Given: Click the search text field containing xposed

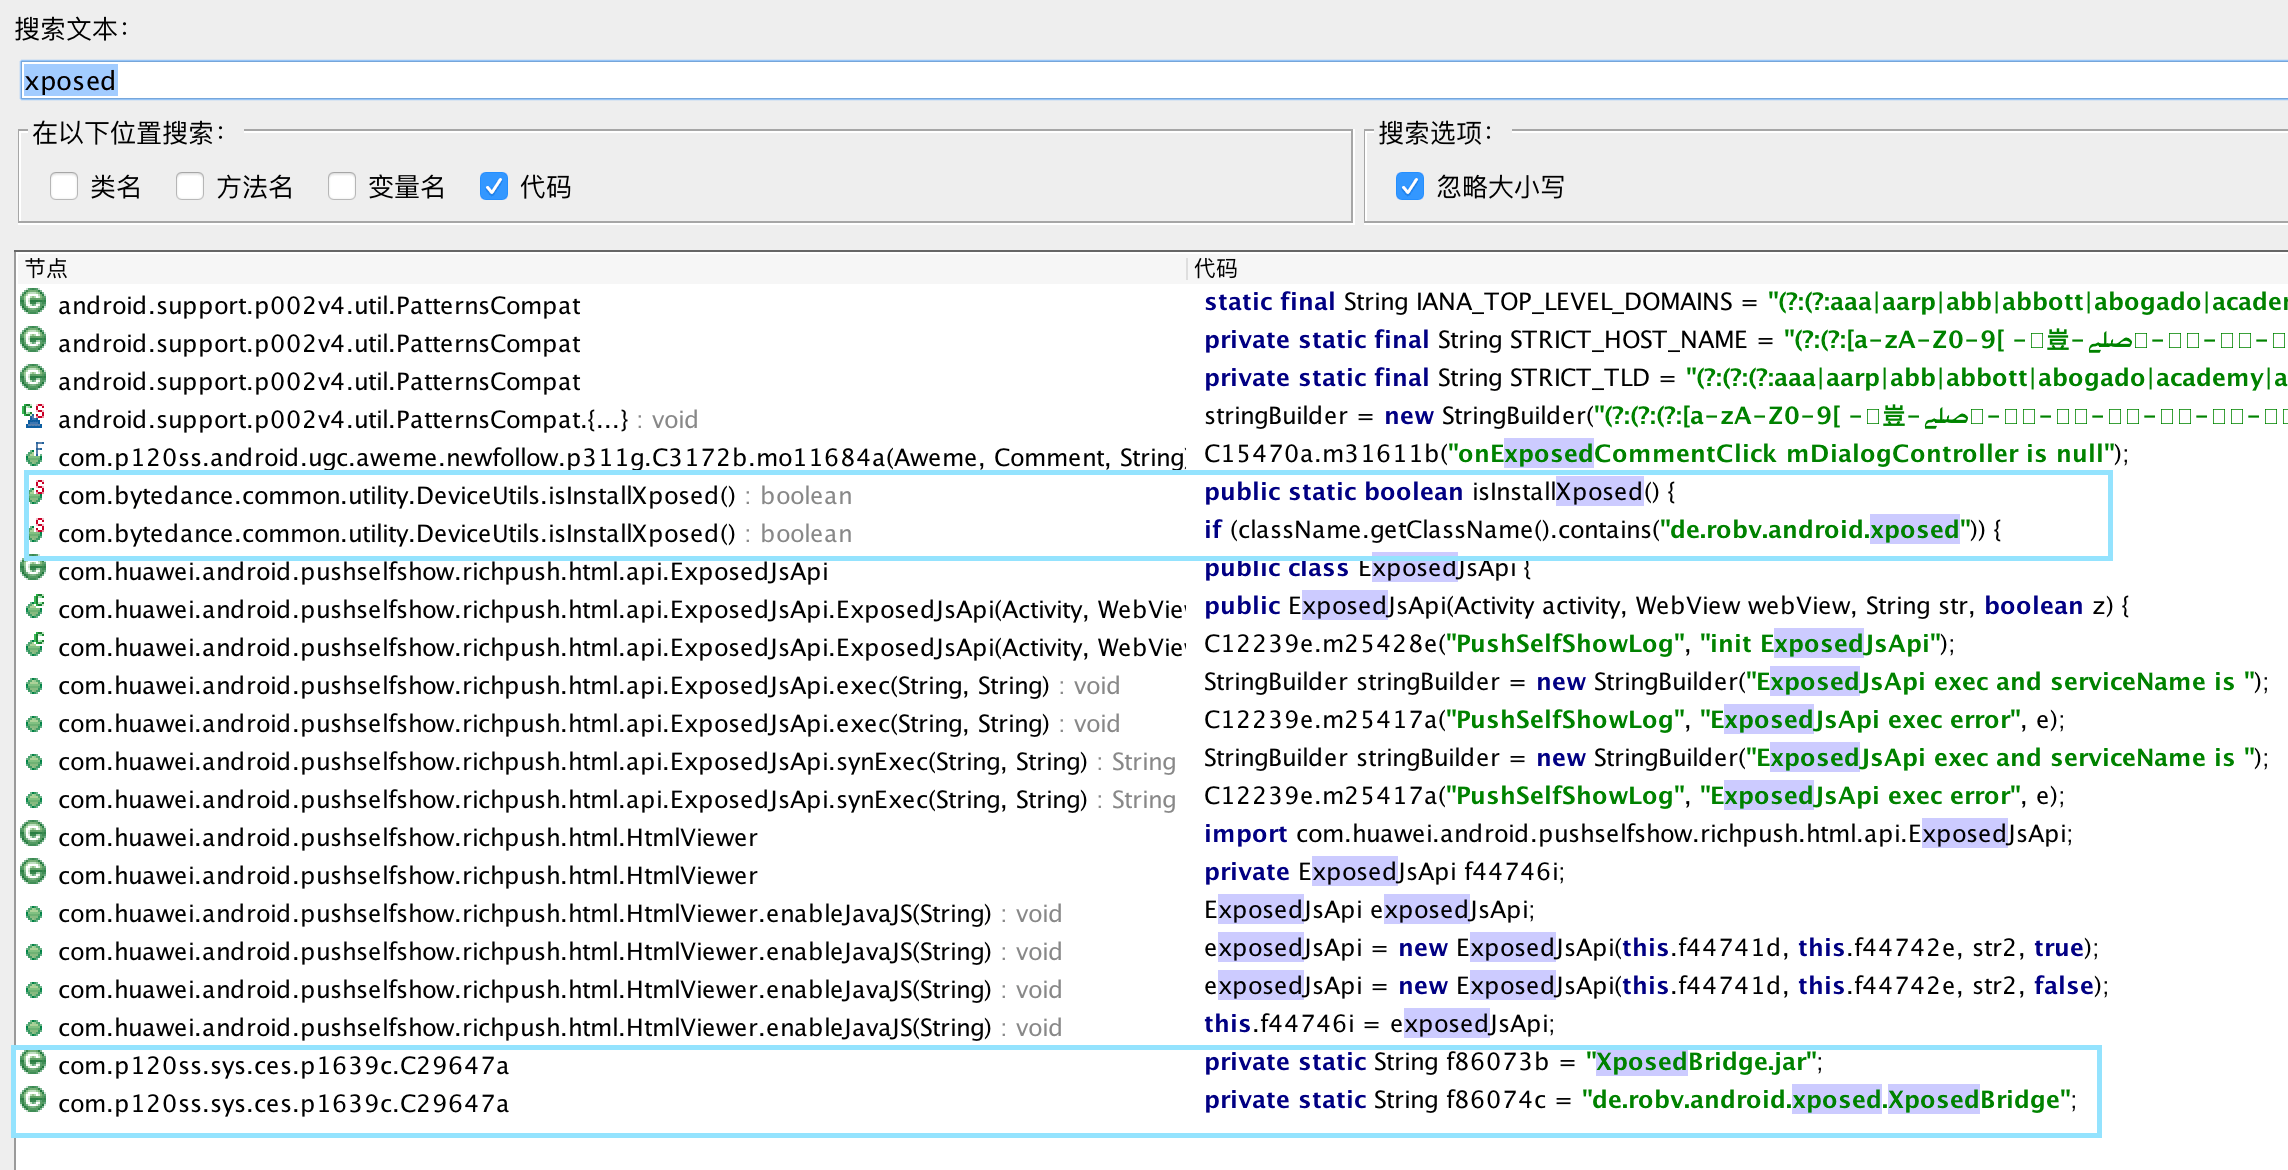Looking at the screenshot, I should click(1154, 80).
